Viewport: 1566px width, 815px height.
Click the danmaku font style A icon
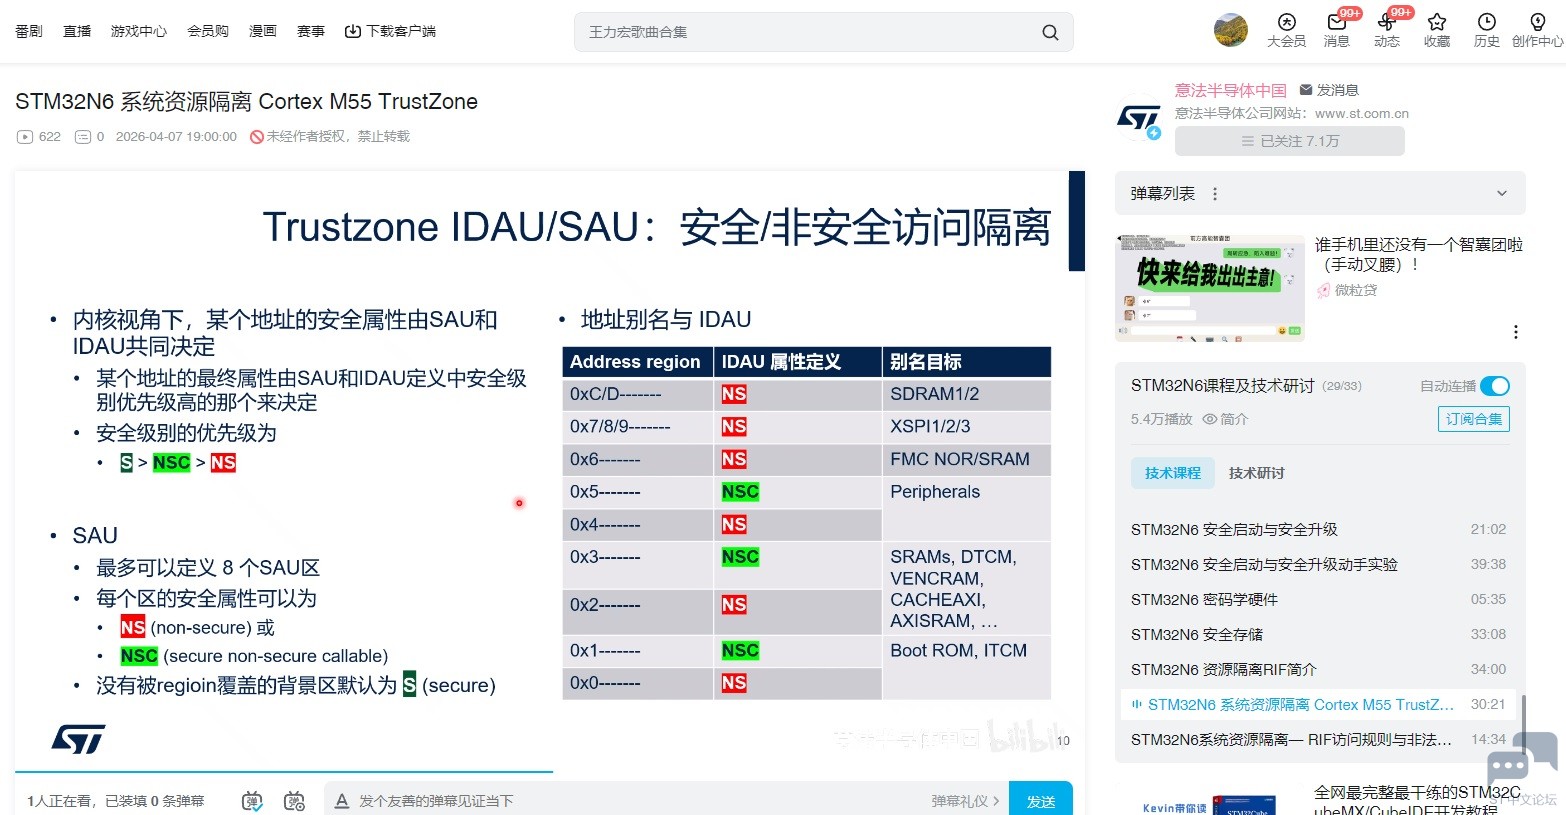342,801
